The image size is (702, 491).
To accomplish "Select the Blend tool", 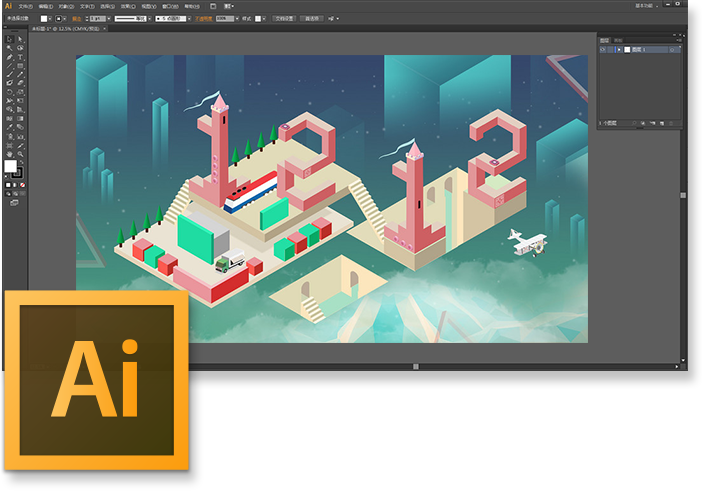I will click(20, 127).
